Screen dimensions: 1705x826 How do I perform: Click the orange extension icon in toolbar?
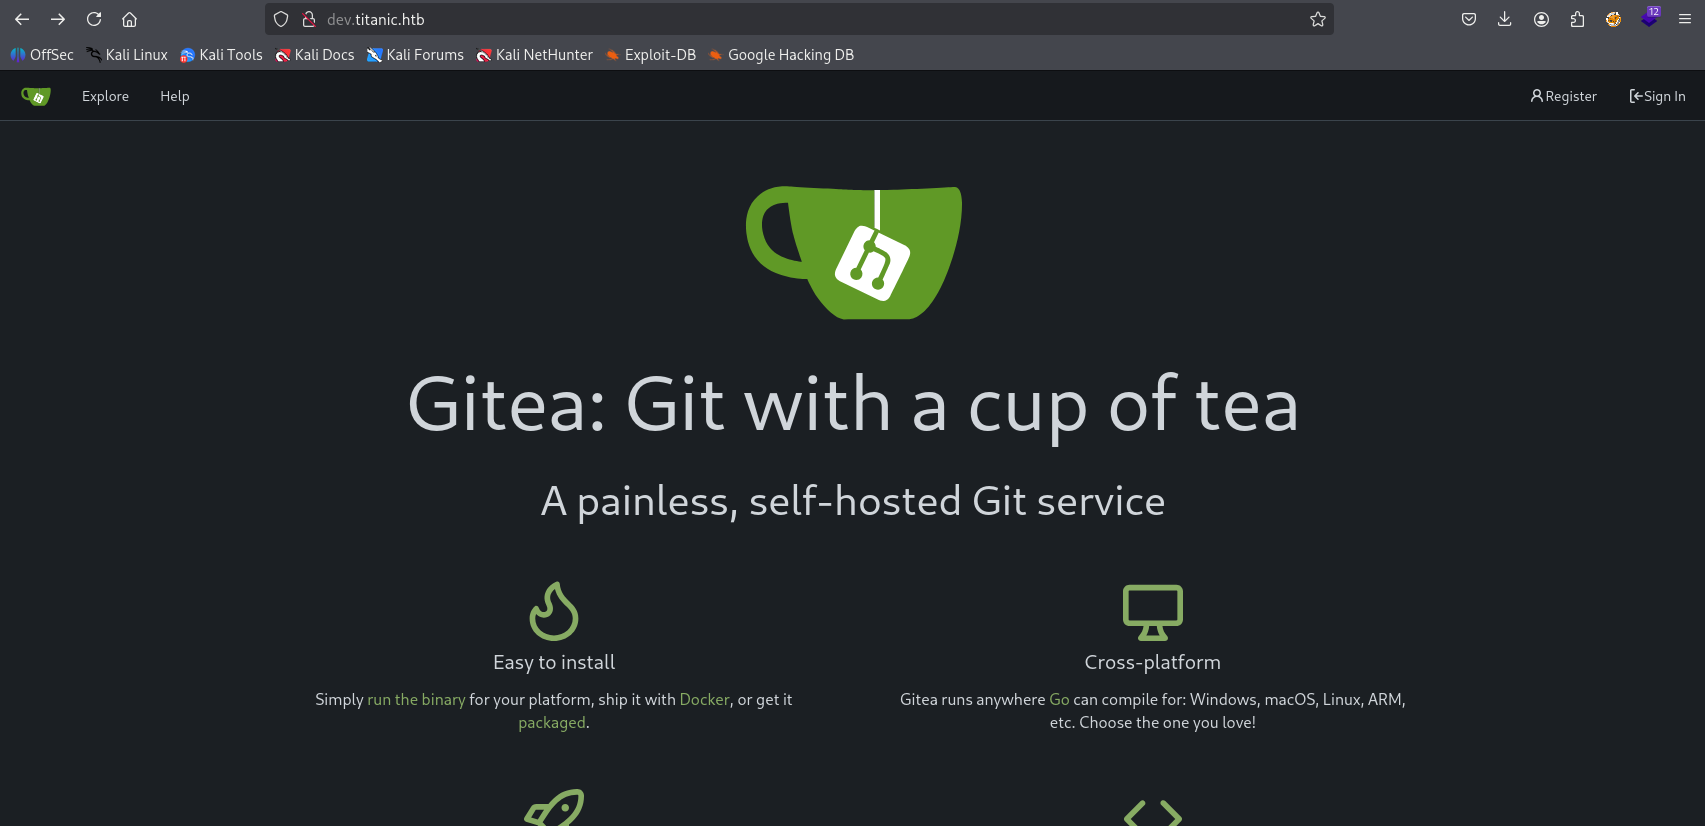(x=1613, y=19)
